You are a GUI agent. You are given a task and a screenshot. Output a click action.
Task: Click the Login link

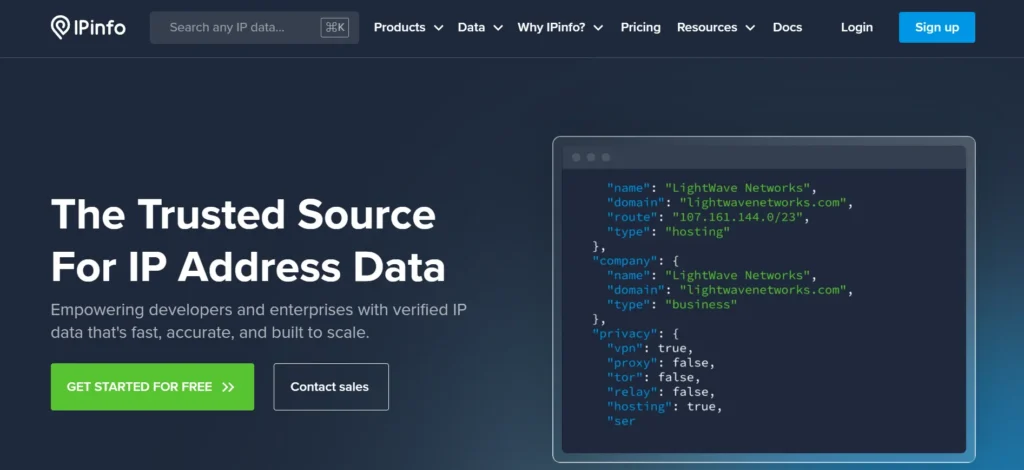point(856,27)
